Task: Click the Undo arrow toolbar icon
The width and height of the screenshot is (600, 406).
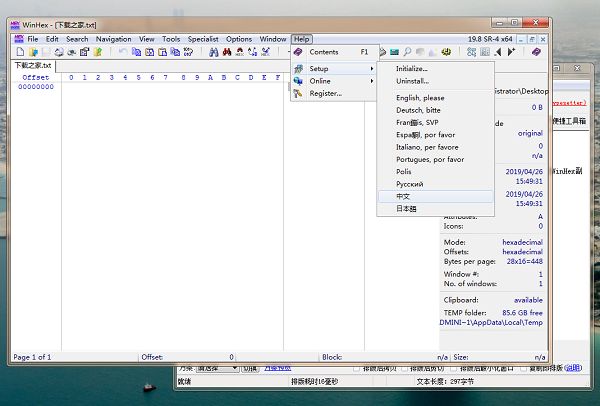Action: tap(123, 52)
